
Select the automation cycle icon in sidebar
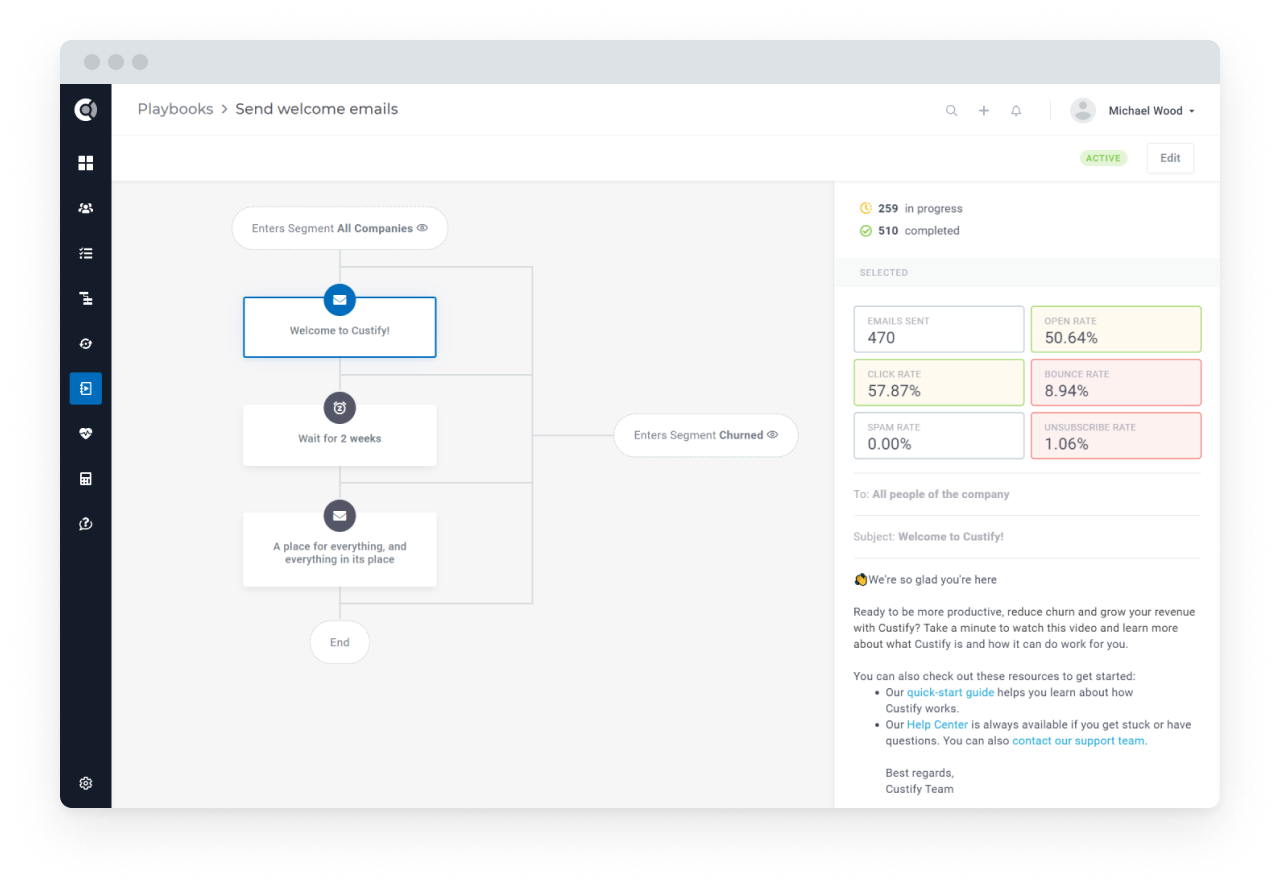85,343
